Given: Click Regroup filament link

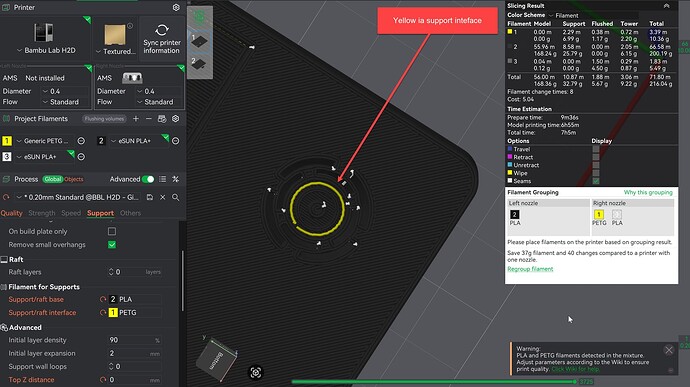Looking at the screenshot, I should [x=530, y=269].
